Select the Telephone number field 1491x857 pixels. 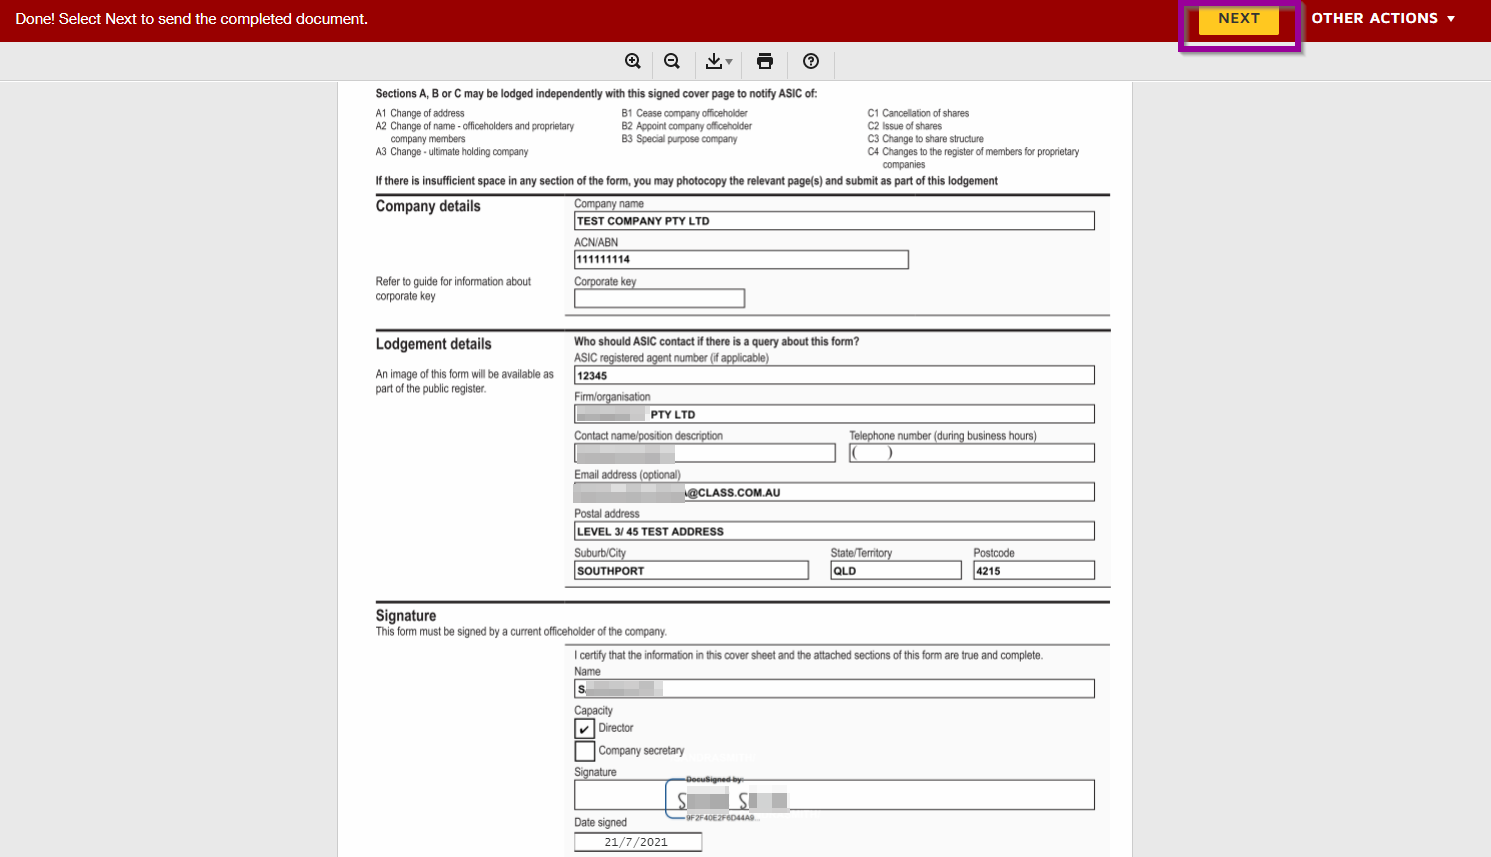(971, 453)
